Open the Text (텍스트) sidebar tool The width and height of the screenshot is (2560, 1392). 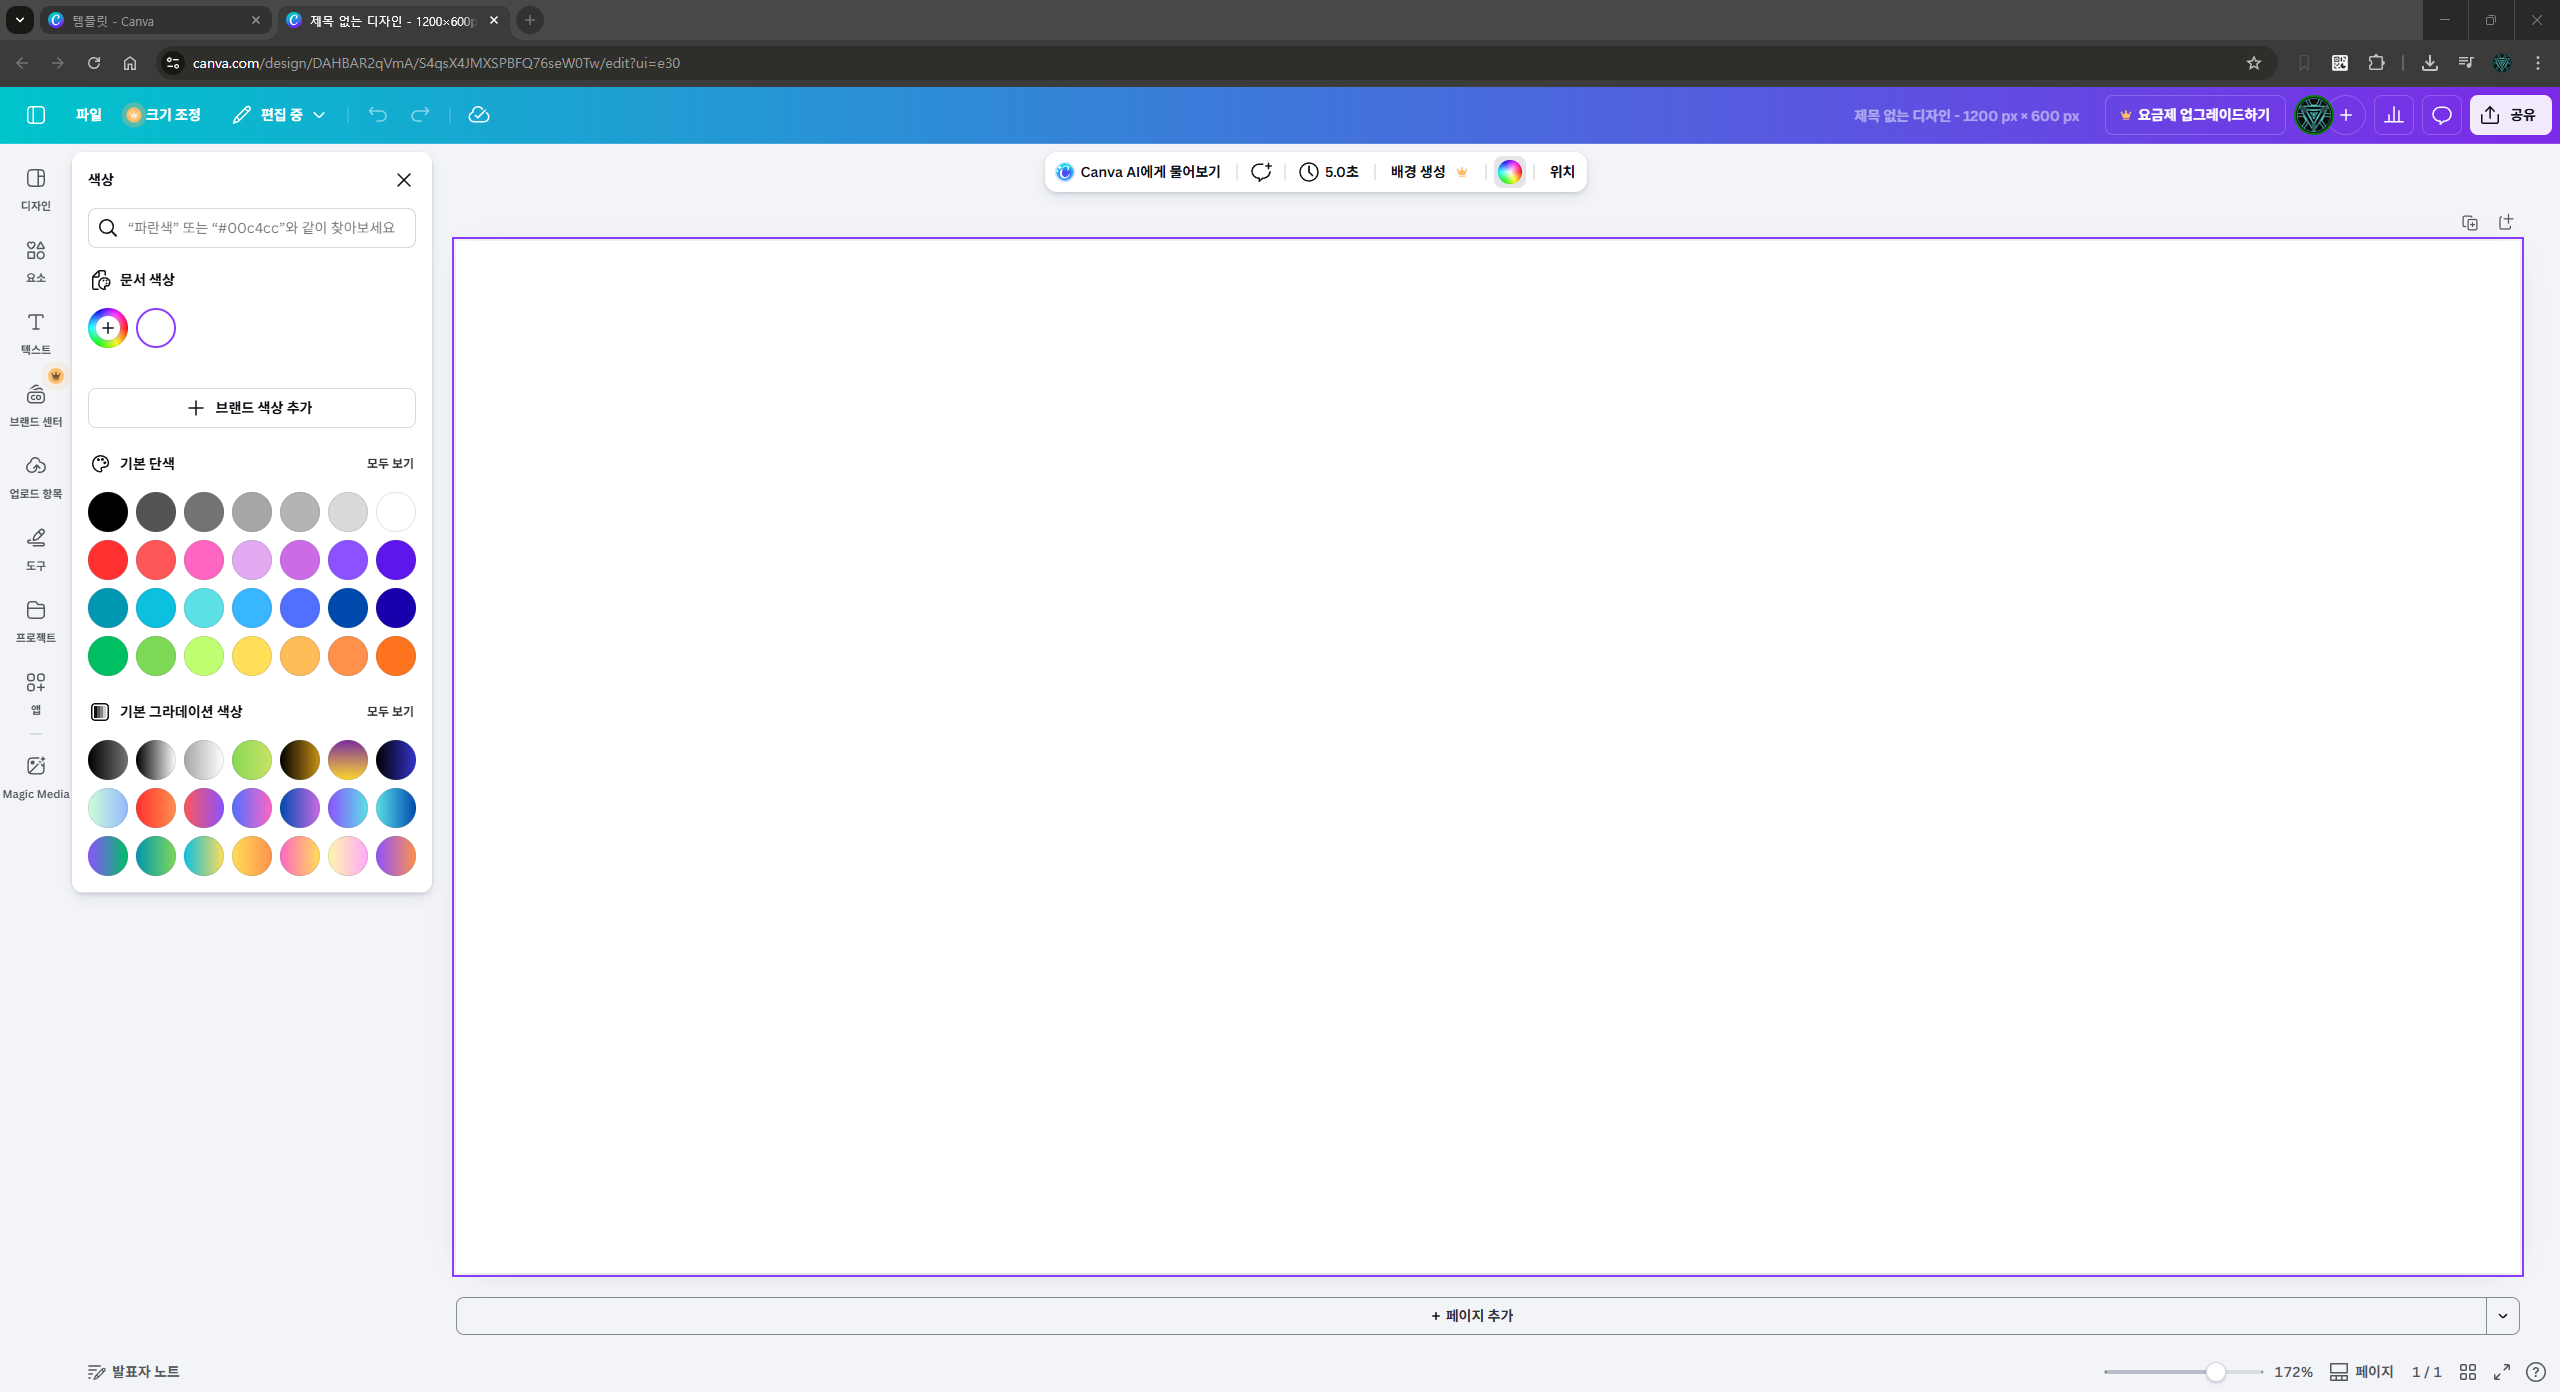(x=36, y=332)
